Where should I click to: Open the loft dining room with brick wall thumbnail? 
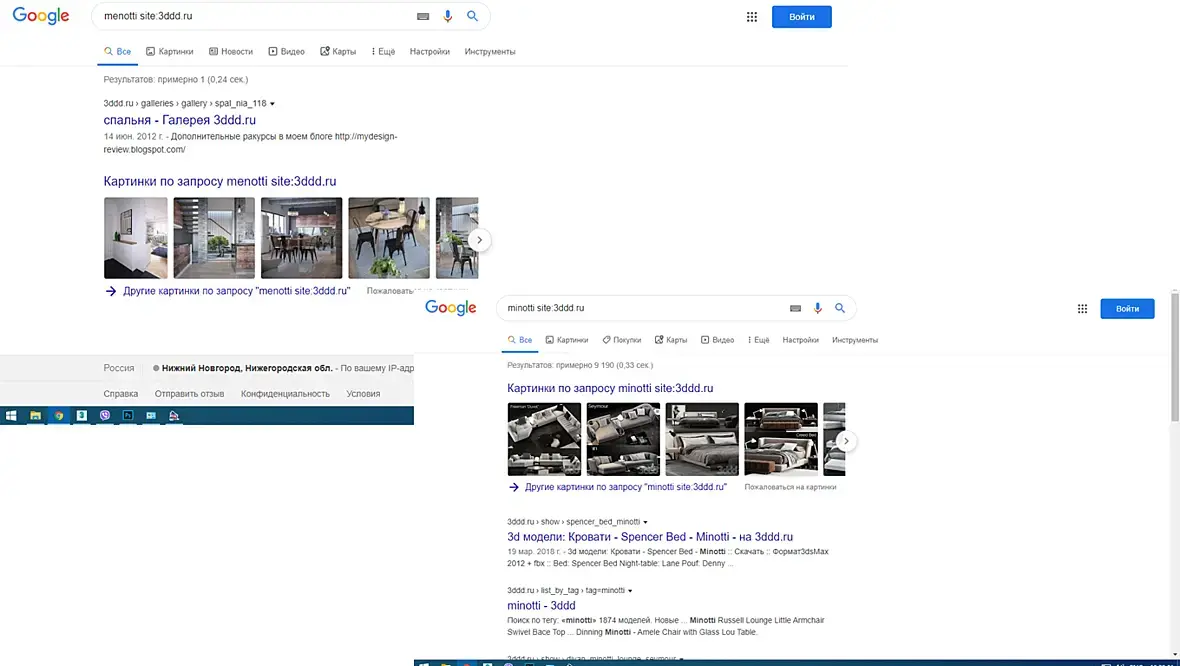coord(302,238)
